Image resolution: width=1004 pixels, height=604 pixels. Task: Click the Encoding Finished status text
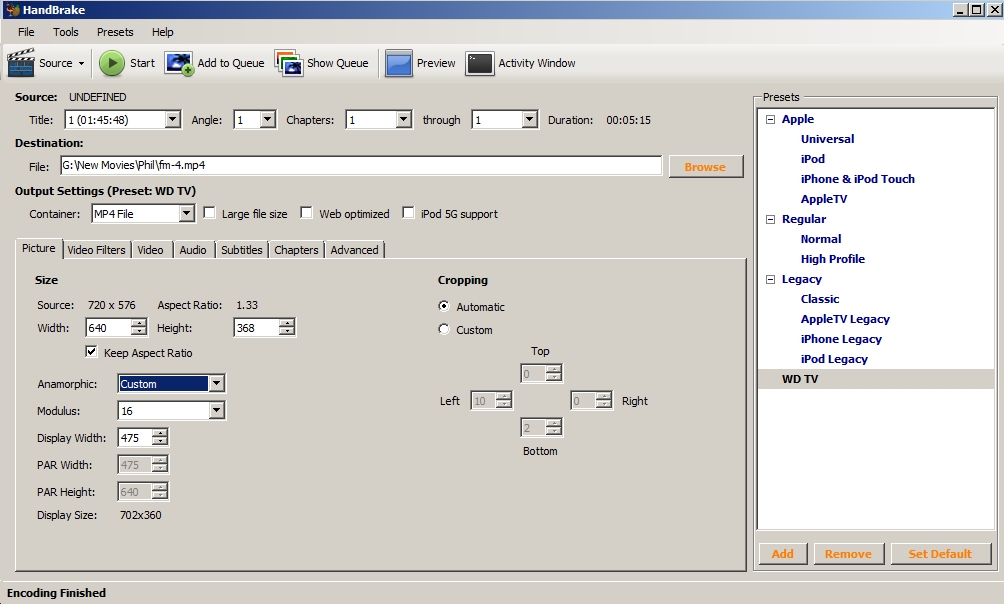tap(56, 593)
